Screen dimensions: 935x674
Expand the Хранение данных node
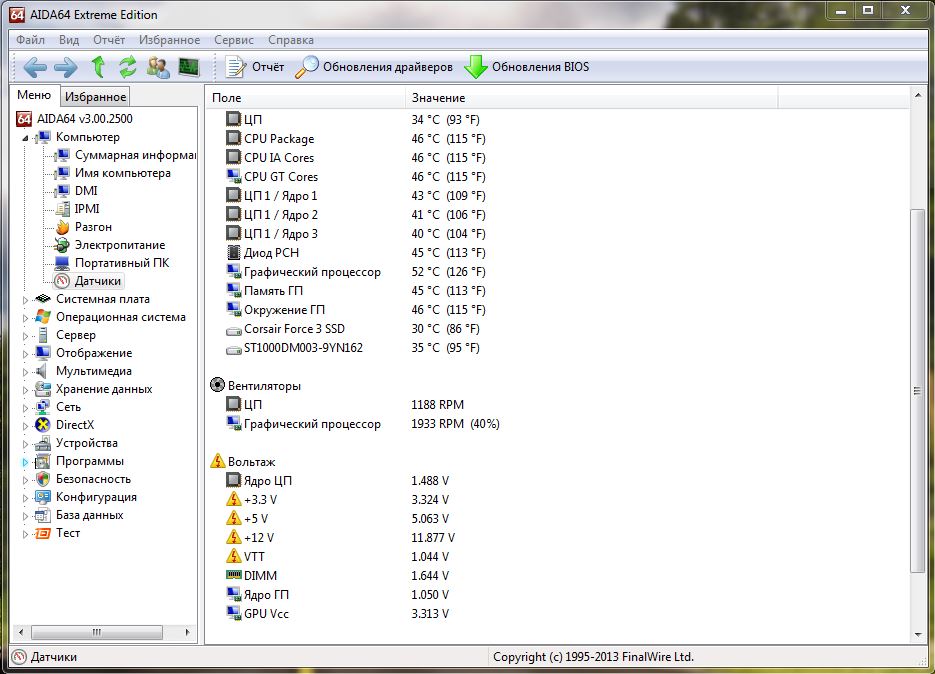(x=25, y=390)
